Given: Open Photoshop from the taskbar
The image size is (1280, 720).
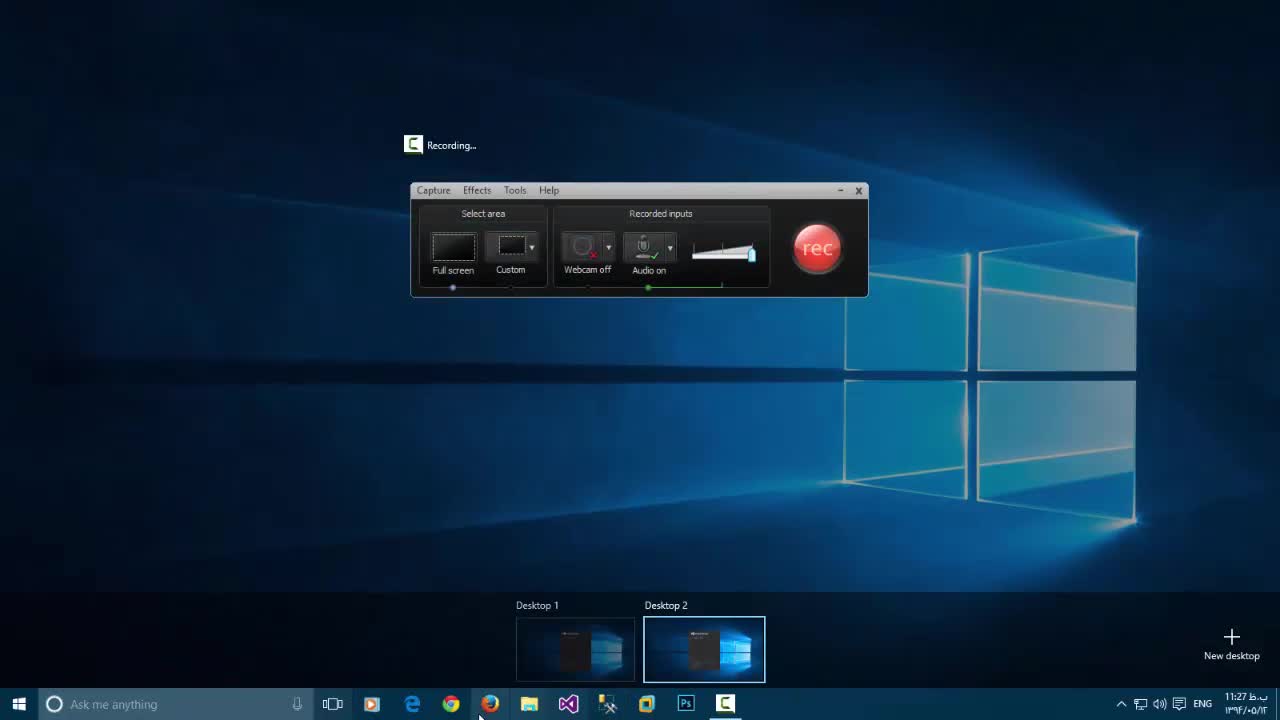Looking at the screenshot, I should click(686, 704).
